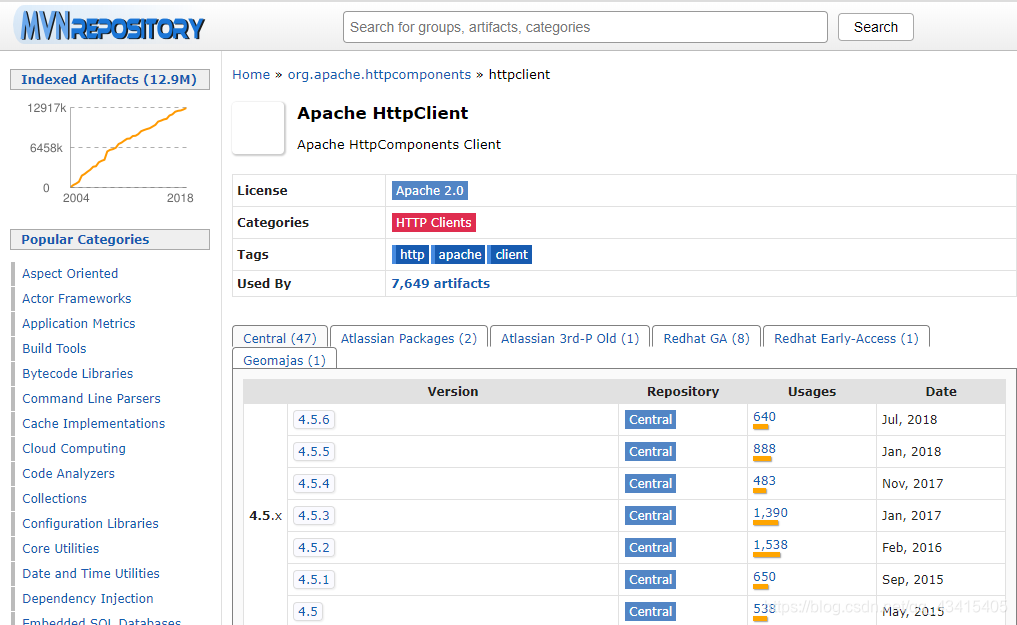Click the Central badge for version 4.5.6

point(651,419)
